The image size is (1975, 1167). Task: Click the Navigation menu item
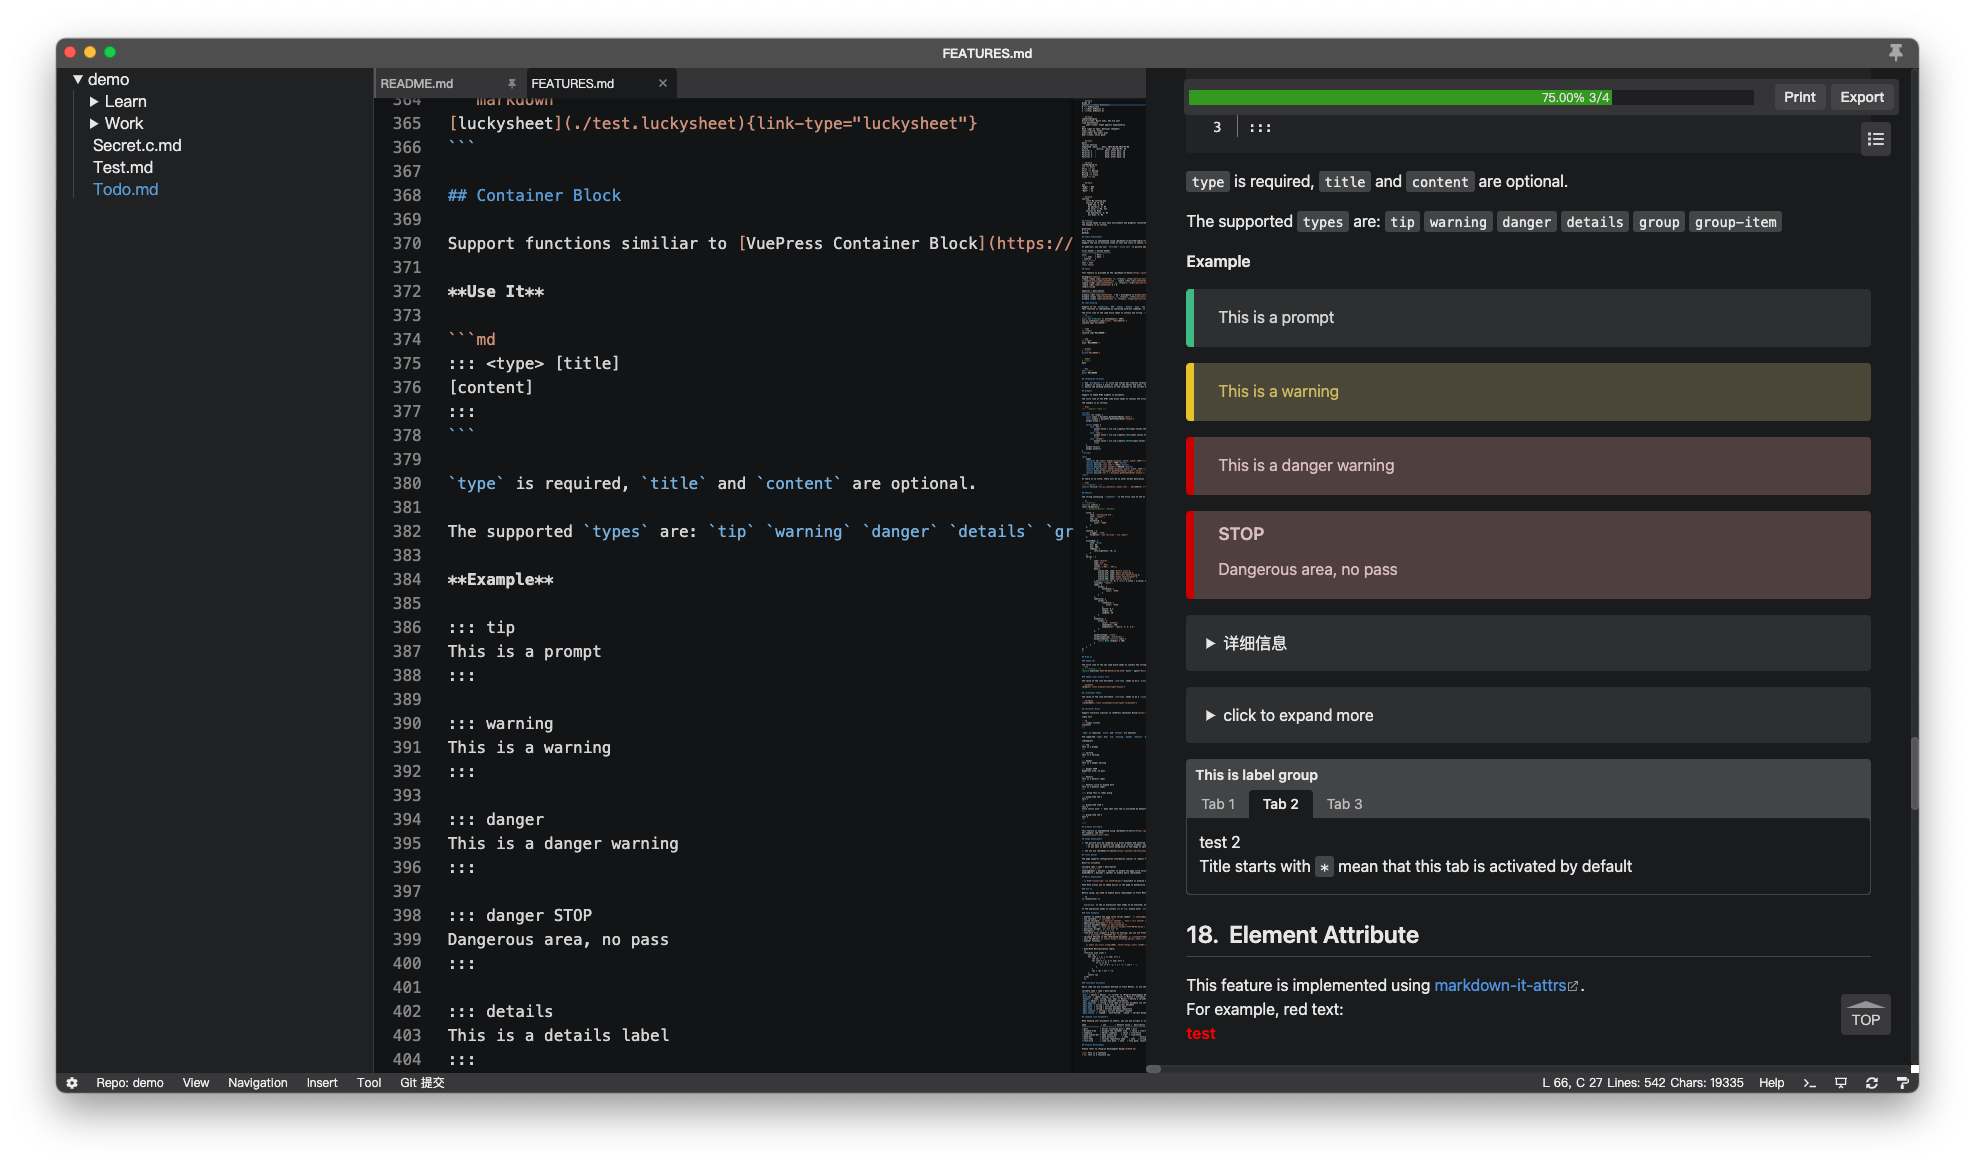click(x=257, y=1082)
